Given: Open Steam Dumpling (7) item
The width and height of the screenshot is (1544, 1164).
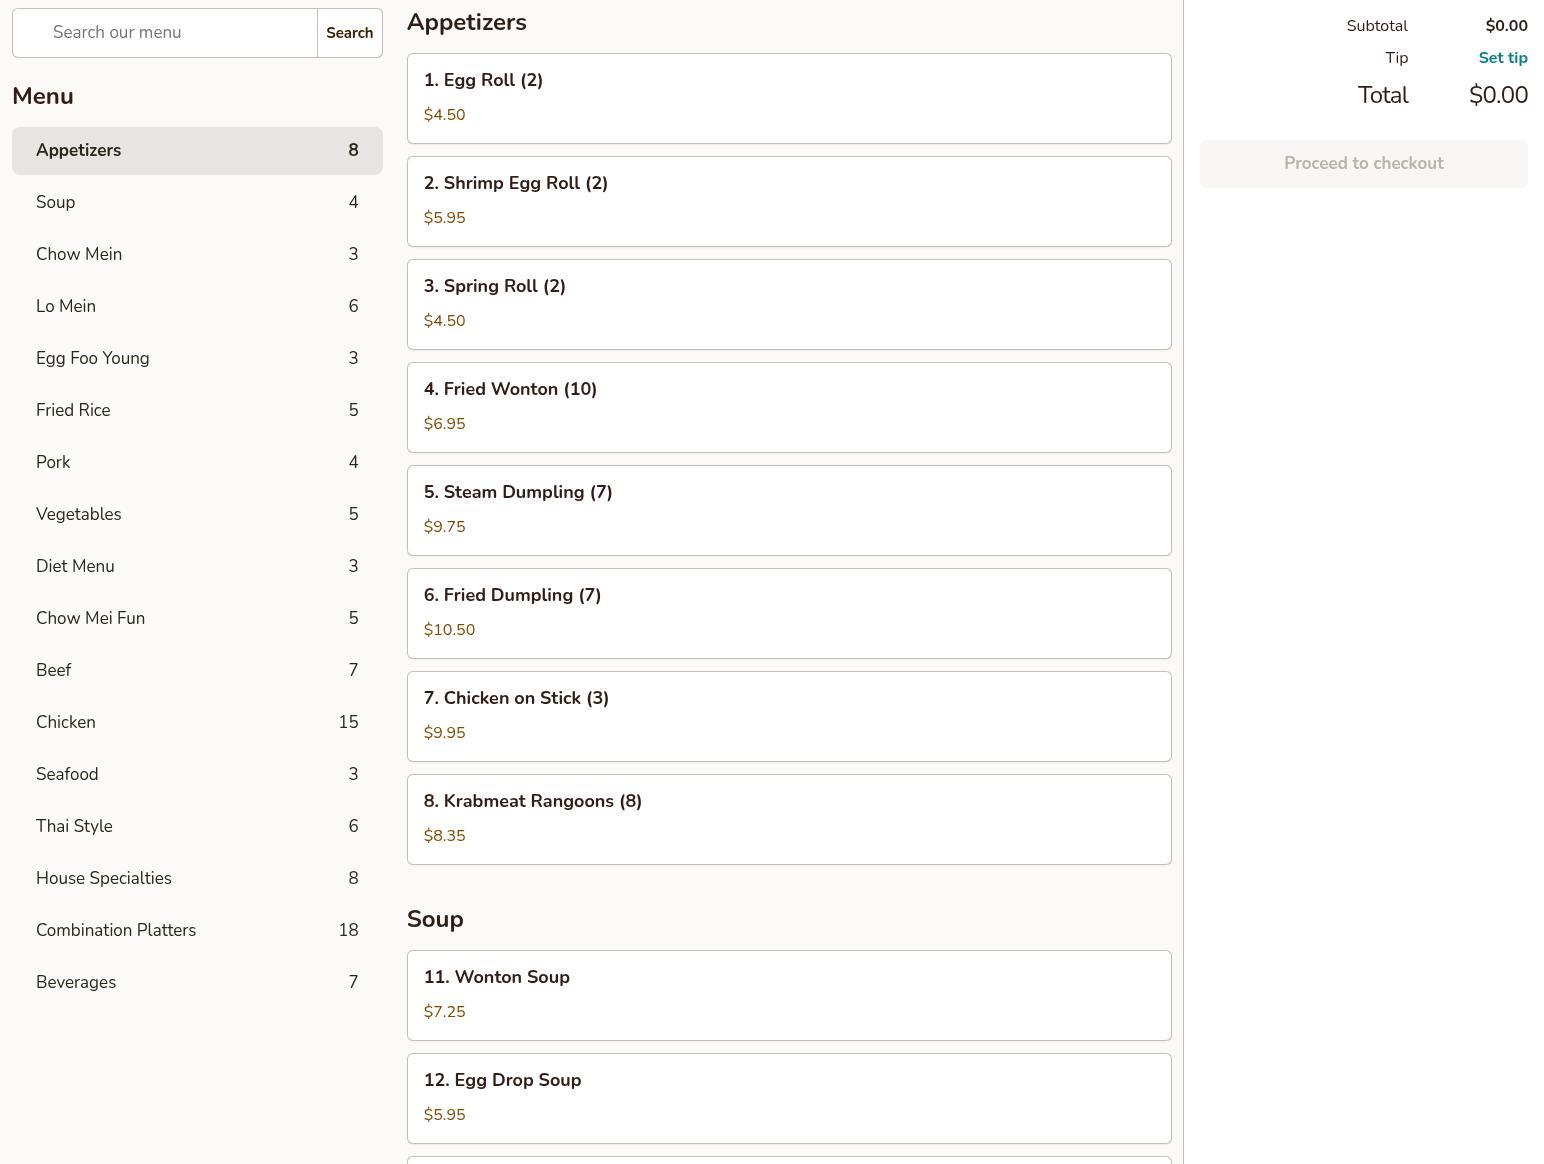Looking at the screenshot, I should [789, 510].
